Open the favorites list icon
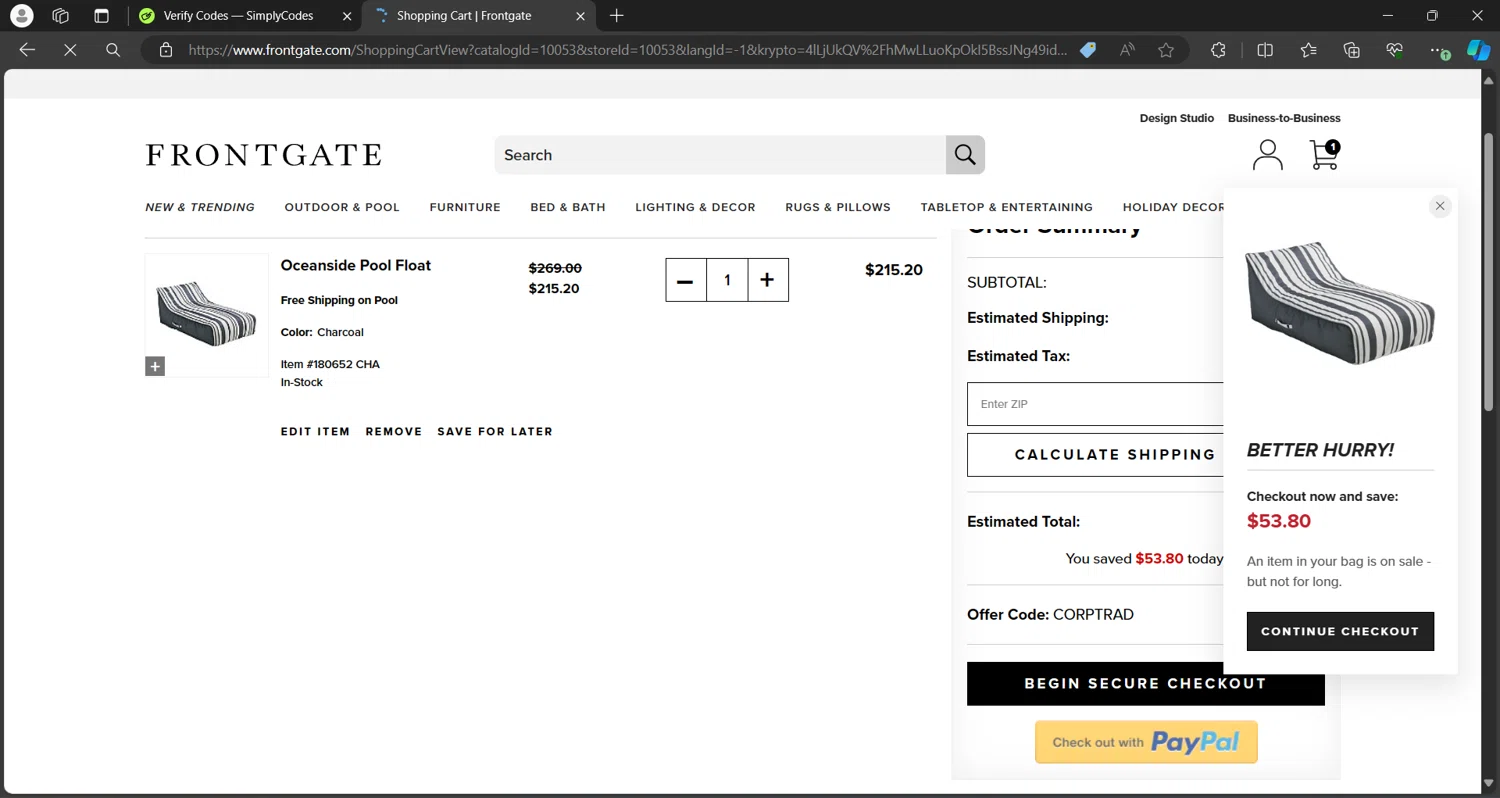The height and width of the screenshot is (798, 1500). pos(1309,50)
